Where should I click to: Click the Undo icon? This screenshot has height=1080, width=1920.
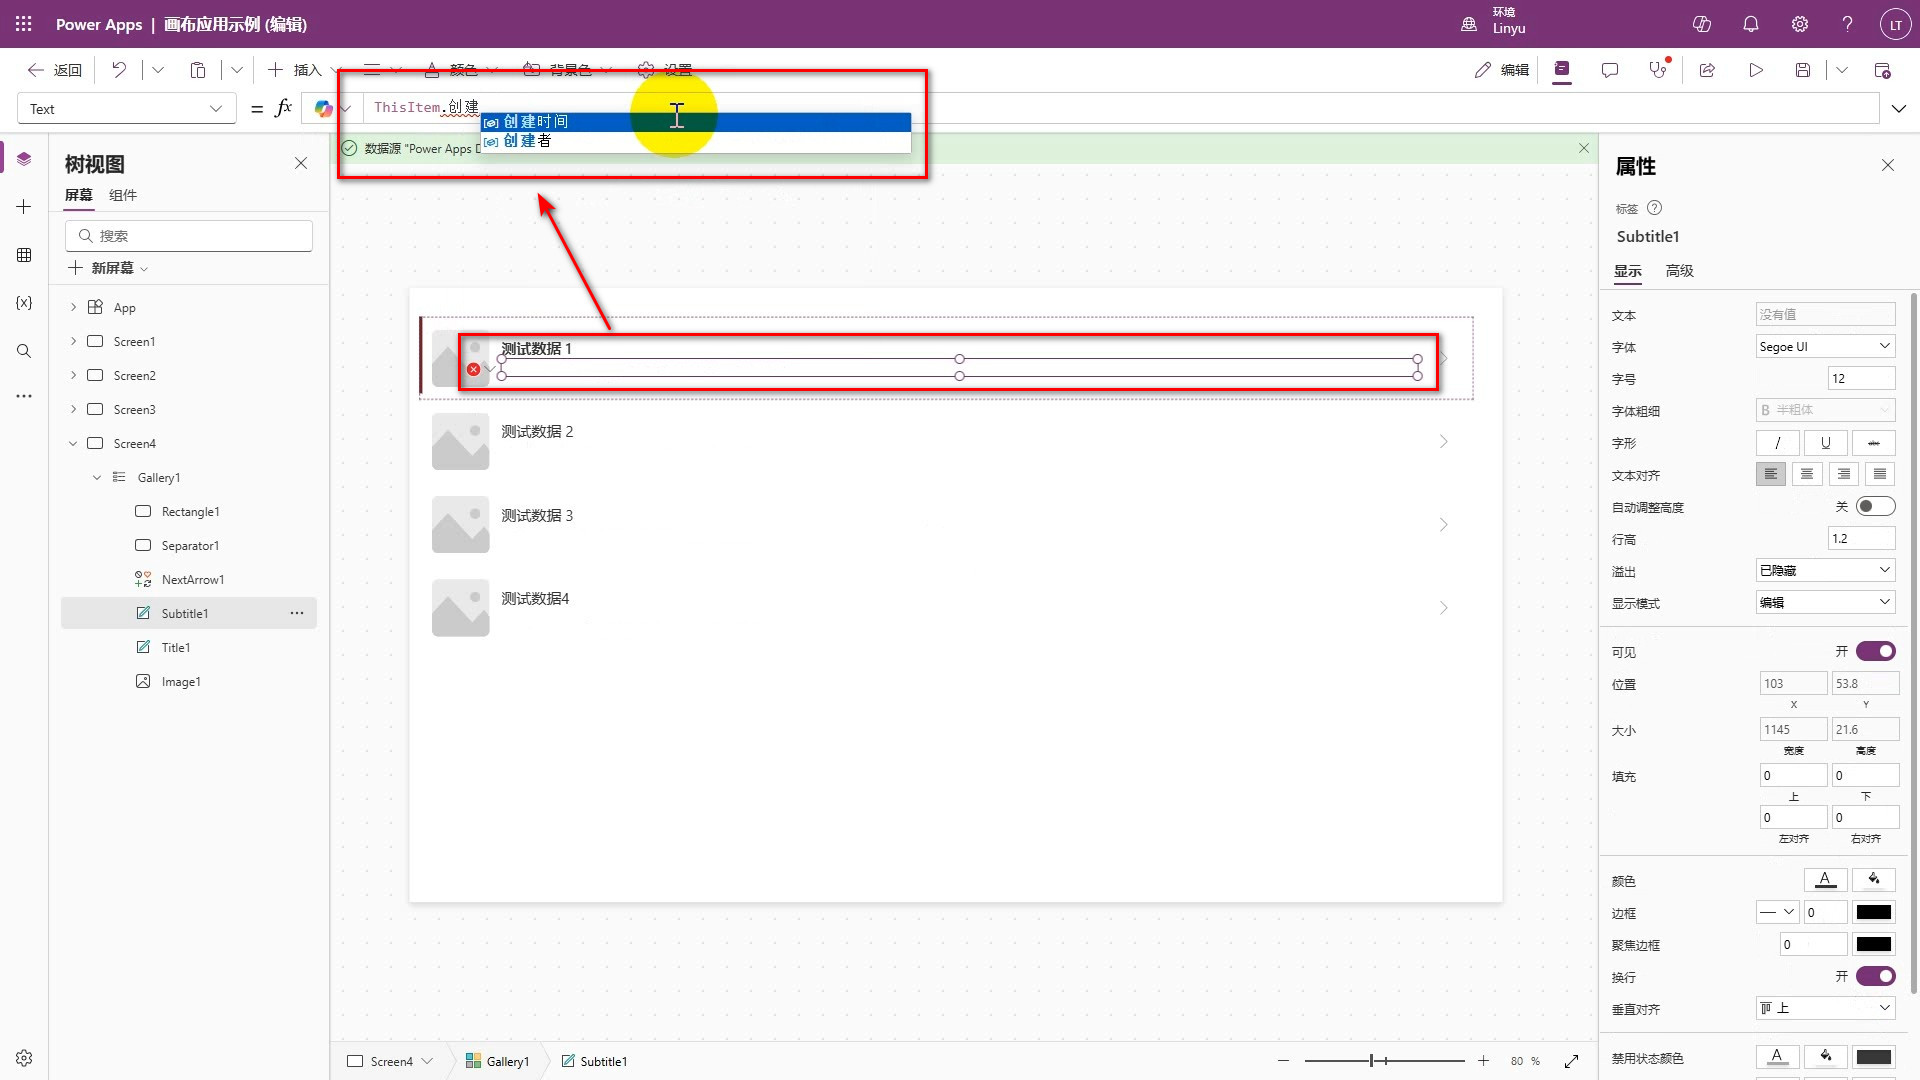[119, 70]
